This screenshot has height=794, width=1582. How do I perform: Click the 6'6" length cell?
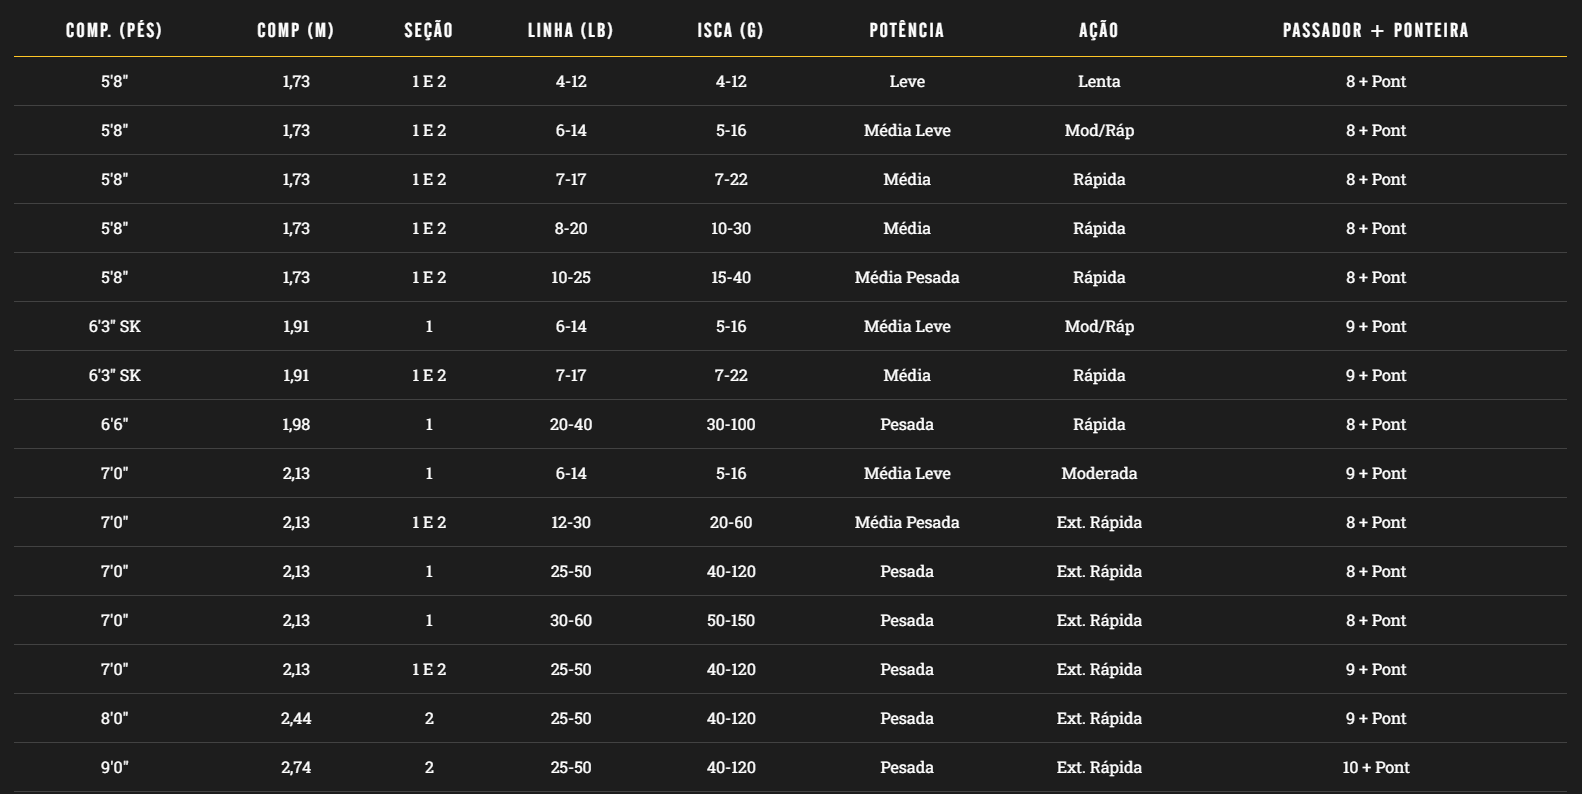coord(114,424)
